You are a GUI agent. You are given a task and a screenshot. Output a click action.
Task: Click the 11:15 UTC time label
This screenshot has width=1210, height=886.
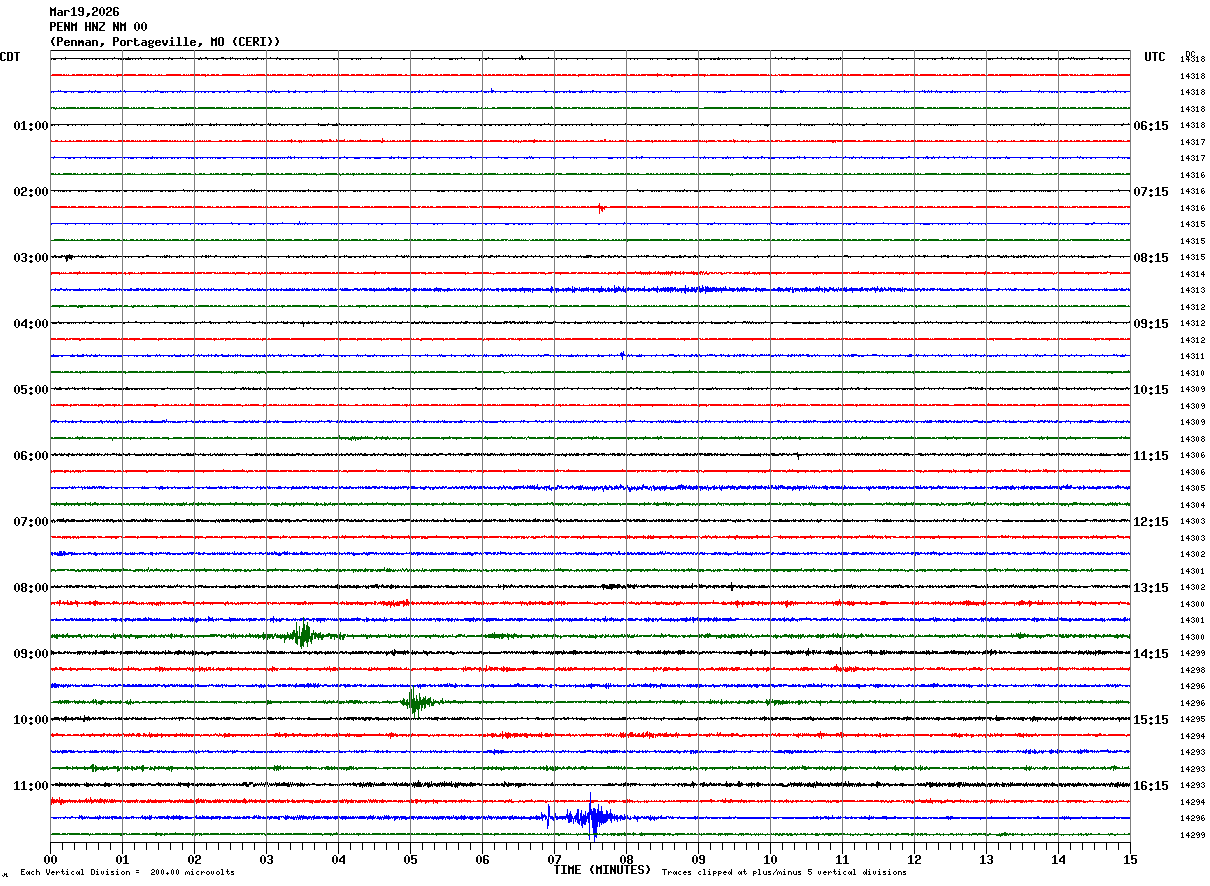coord(1151,456)
